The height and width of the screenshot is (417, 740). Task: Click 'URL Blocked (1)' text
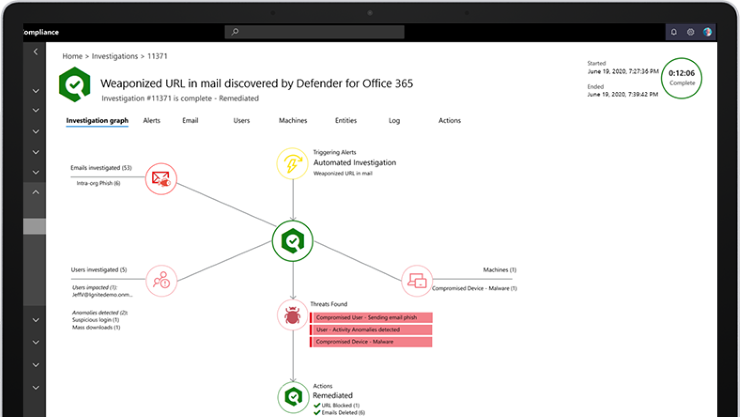coord(340,405)
